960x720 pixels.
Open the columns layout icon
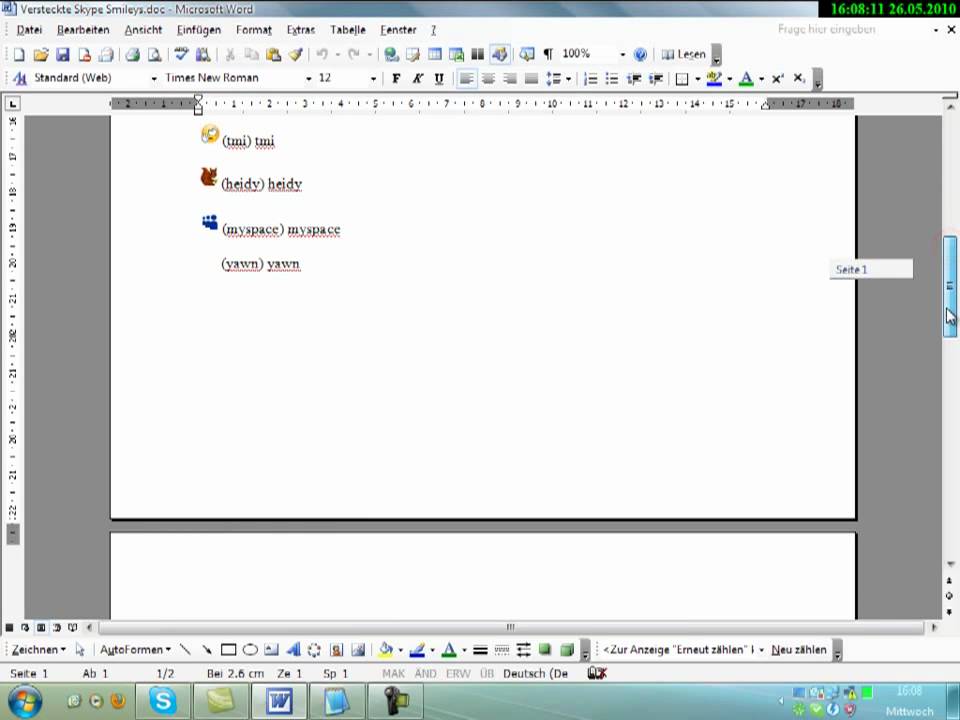point(478,54)
